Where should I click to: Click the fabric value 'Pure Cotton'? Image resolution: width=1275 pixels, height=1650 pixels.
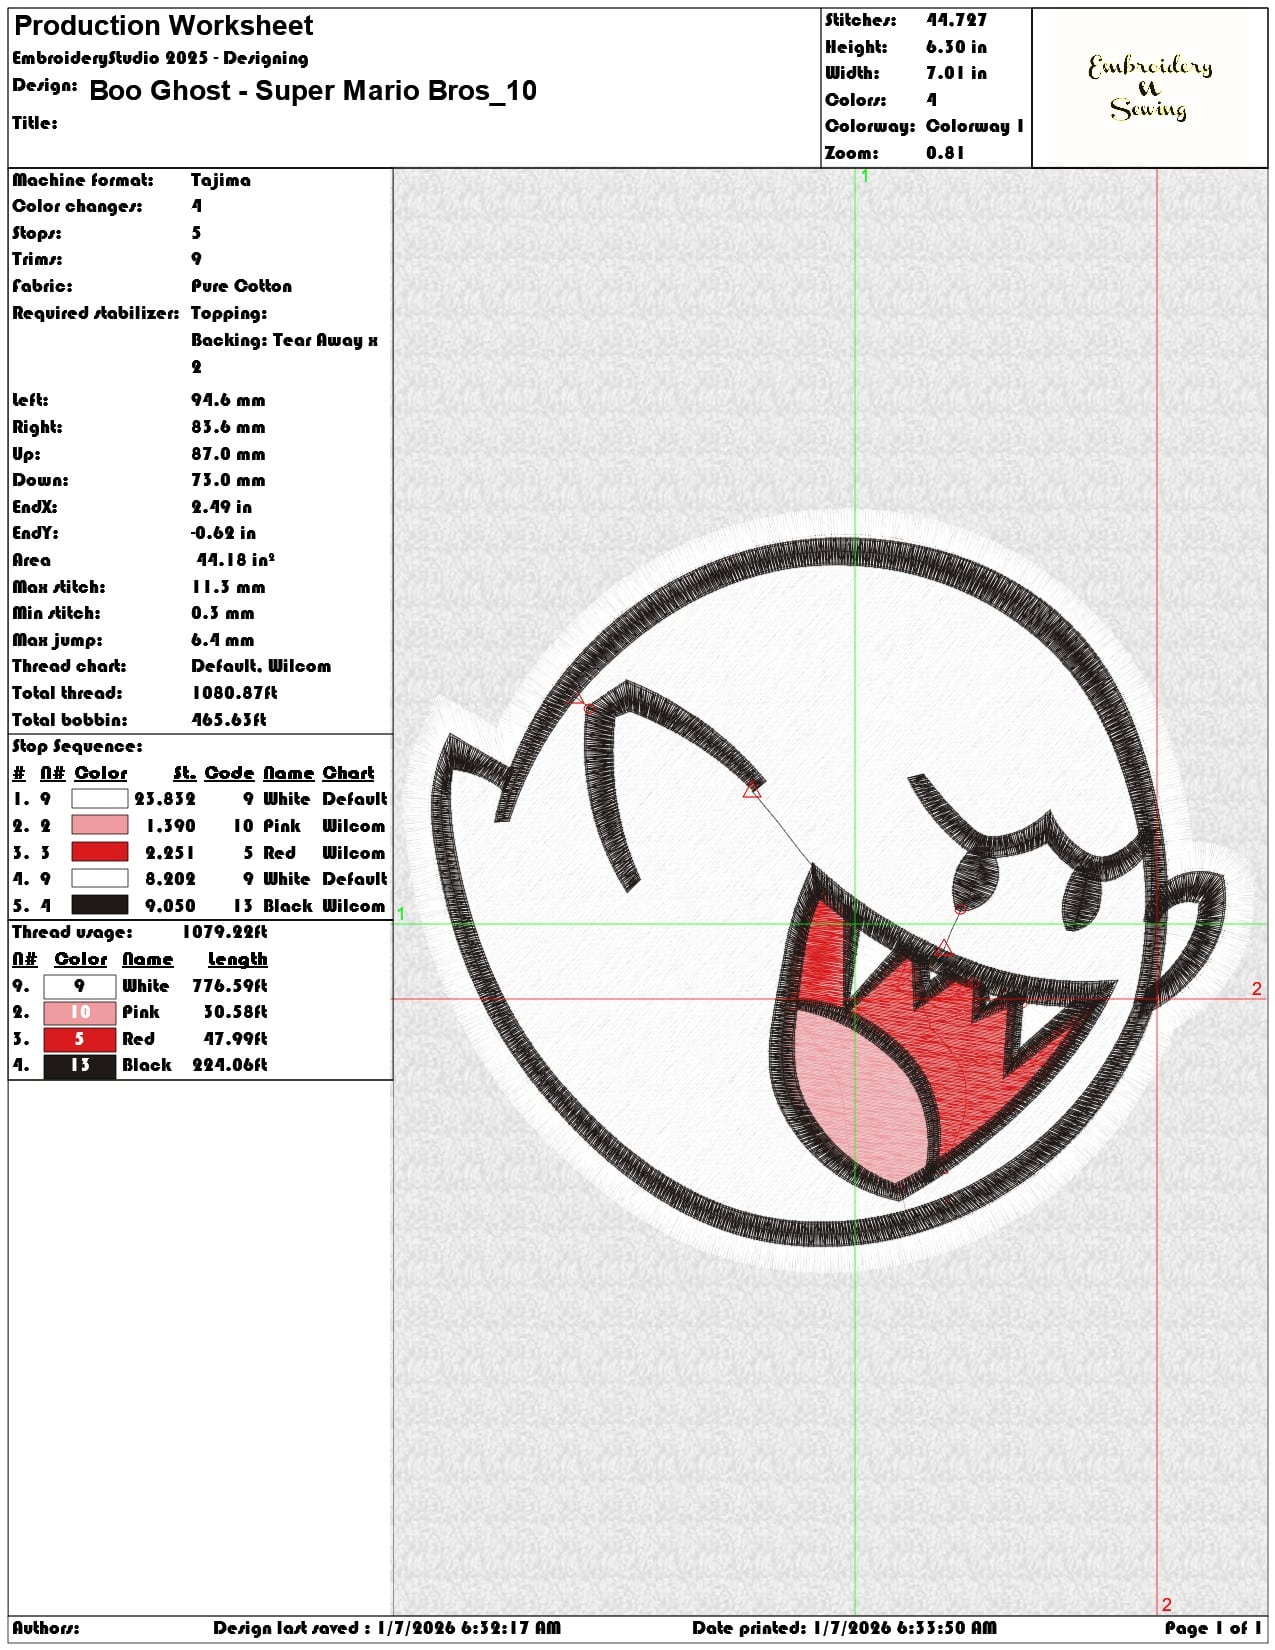(x=242, y=286)
